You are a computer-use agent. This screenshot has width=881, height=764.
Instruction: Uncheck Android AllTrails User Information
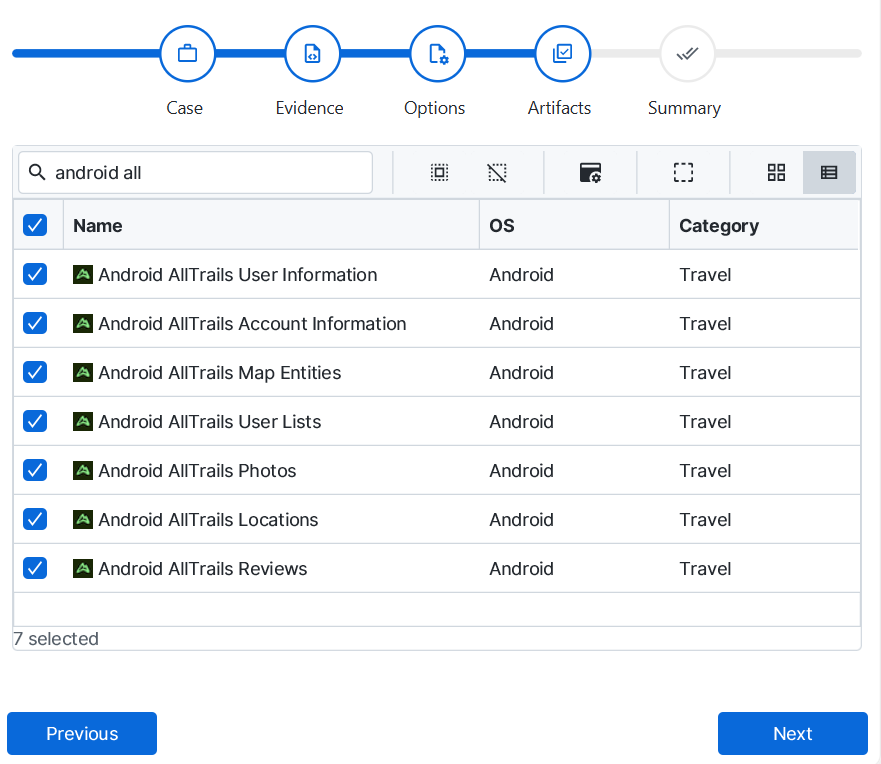pos(35,274)
